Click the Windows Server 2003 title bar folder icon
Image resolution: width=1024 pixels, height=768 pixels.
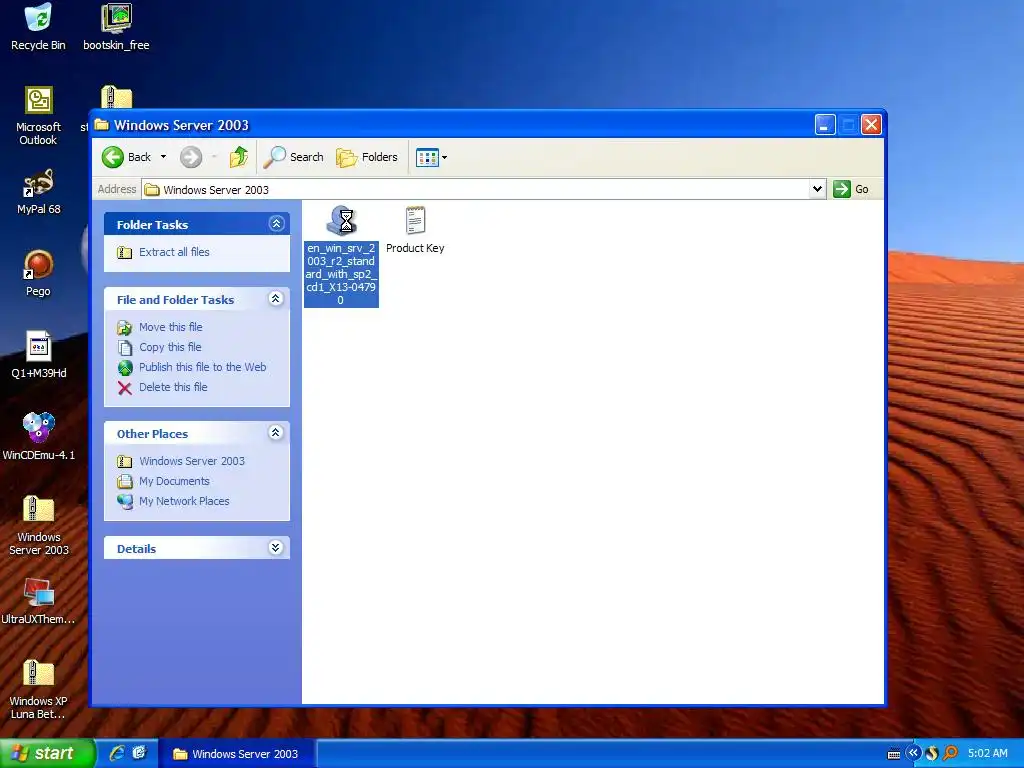pos(101,124)
